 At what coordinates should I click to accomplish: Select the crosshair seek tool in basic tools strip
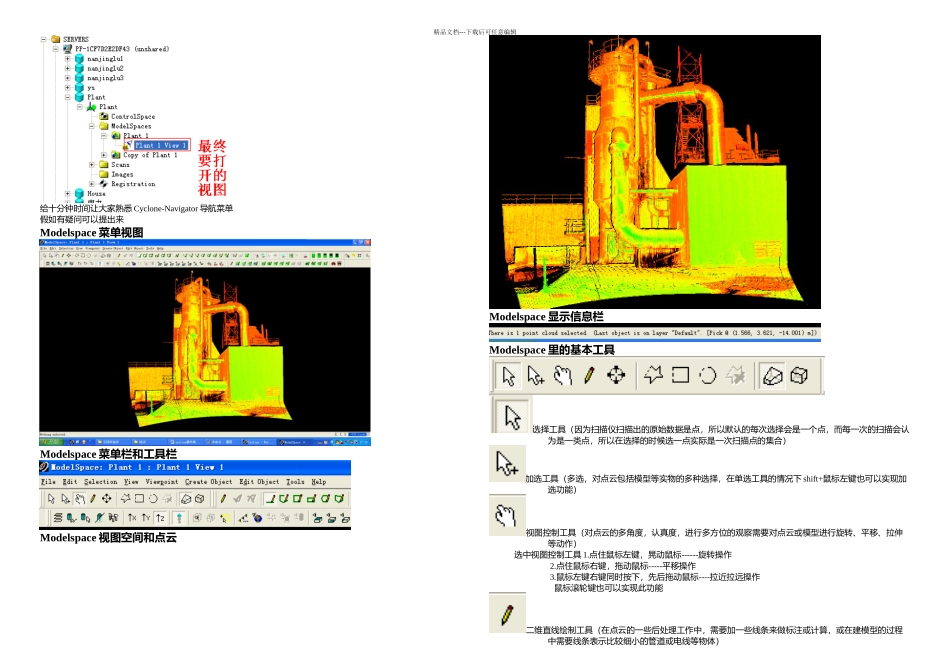click(616, 376)
